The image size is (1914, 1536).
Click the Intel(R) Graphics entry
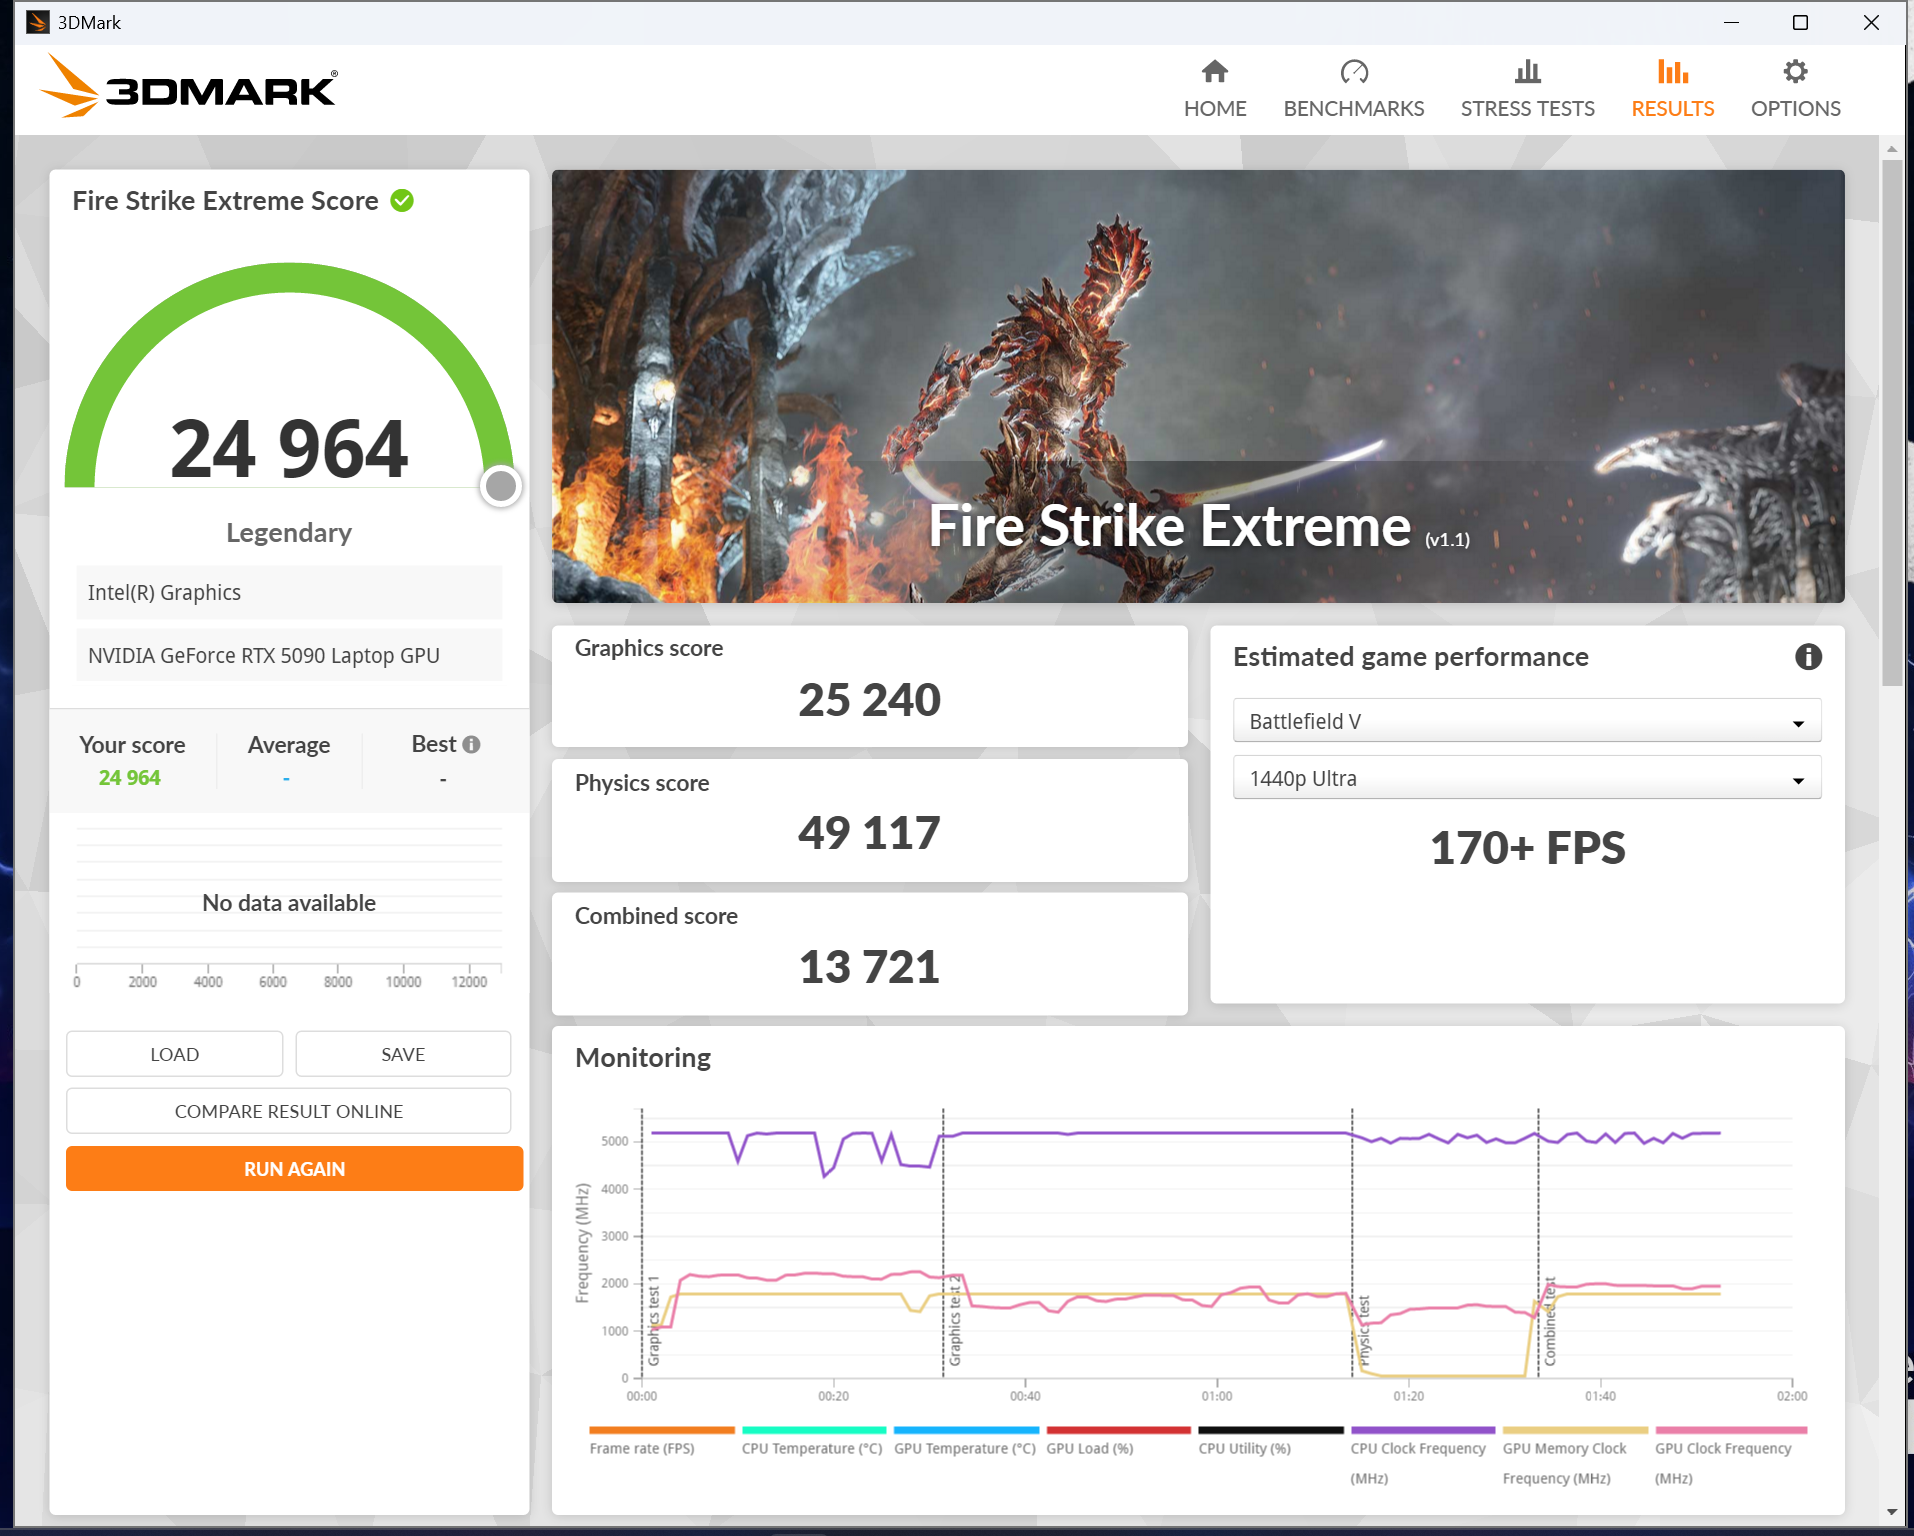pos(289,592)
